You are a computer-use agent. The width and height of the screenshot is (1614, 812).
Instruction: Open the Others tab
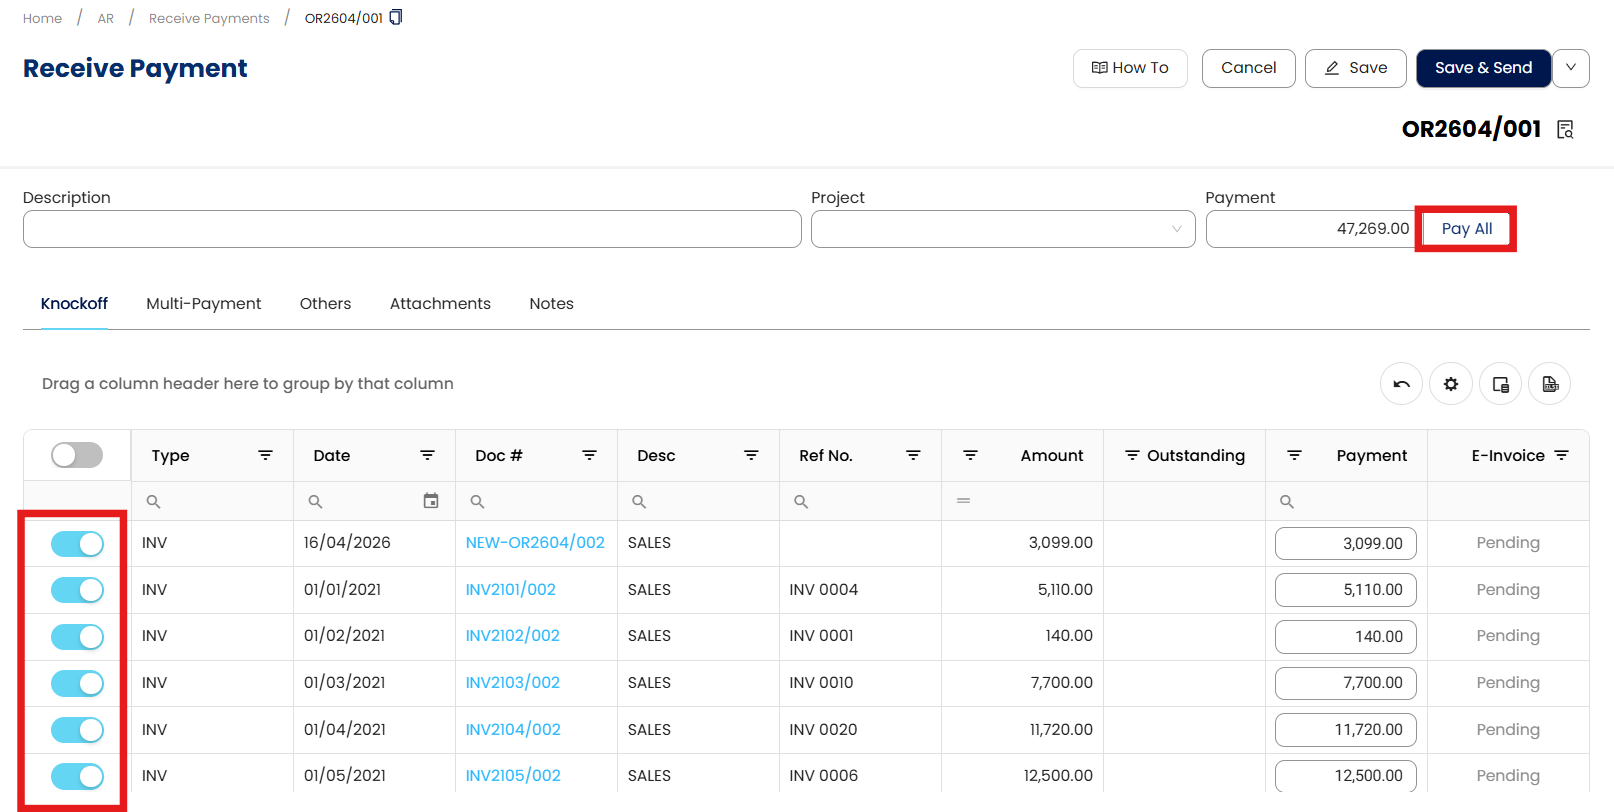coord(326,304)
